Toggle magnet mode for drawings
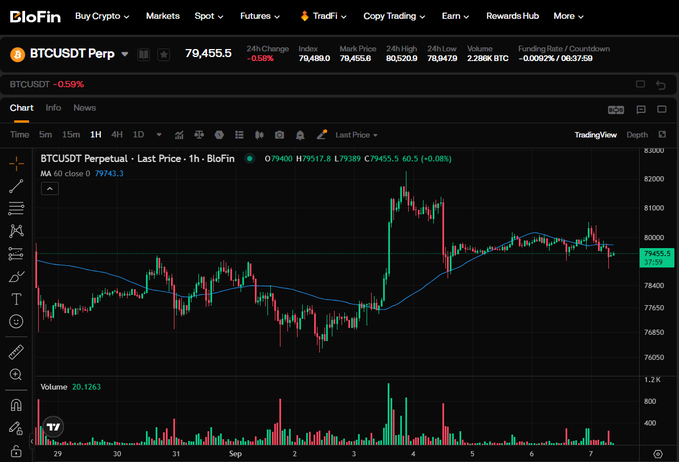Viewport: 679px width, 462px height. 16,405
